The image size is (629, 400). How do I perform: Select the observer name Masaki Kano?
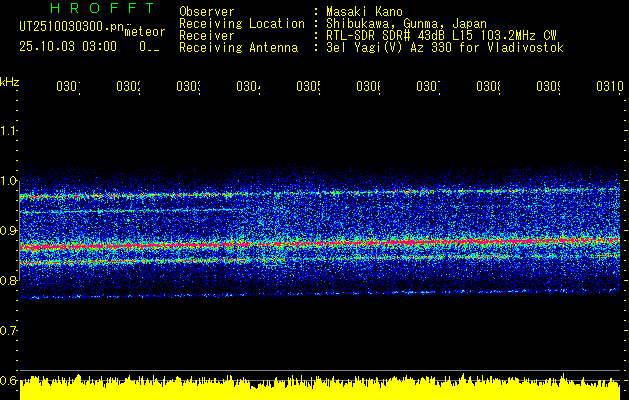364,12
